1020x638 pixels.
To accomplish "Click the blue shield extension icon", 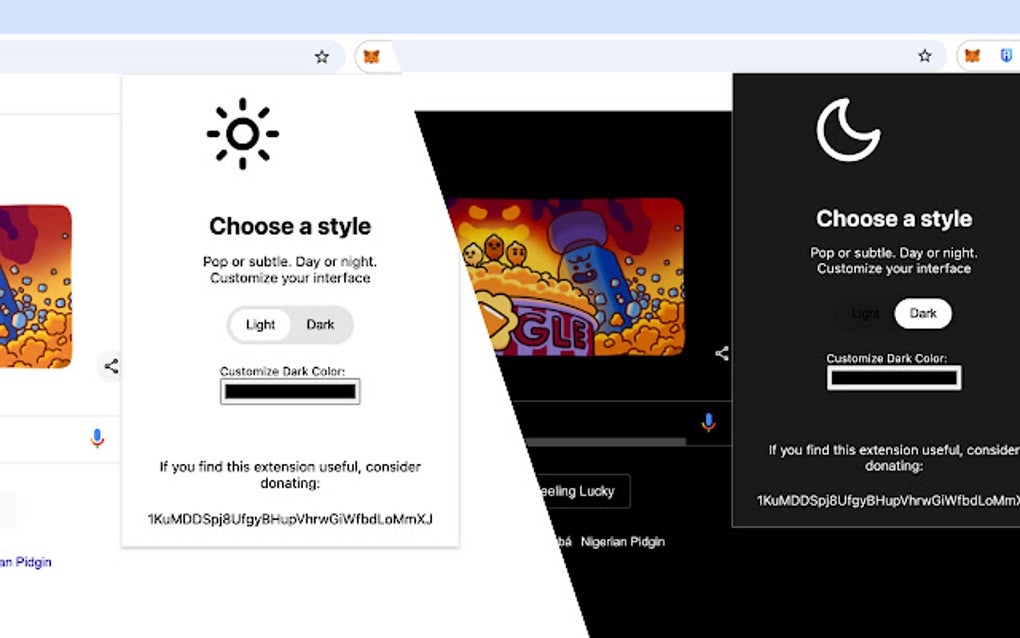I will pyautogui.click(x=1006, y=56).
